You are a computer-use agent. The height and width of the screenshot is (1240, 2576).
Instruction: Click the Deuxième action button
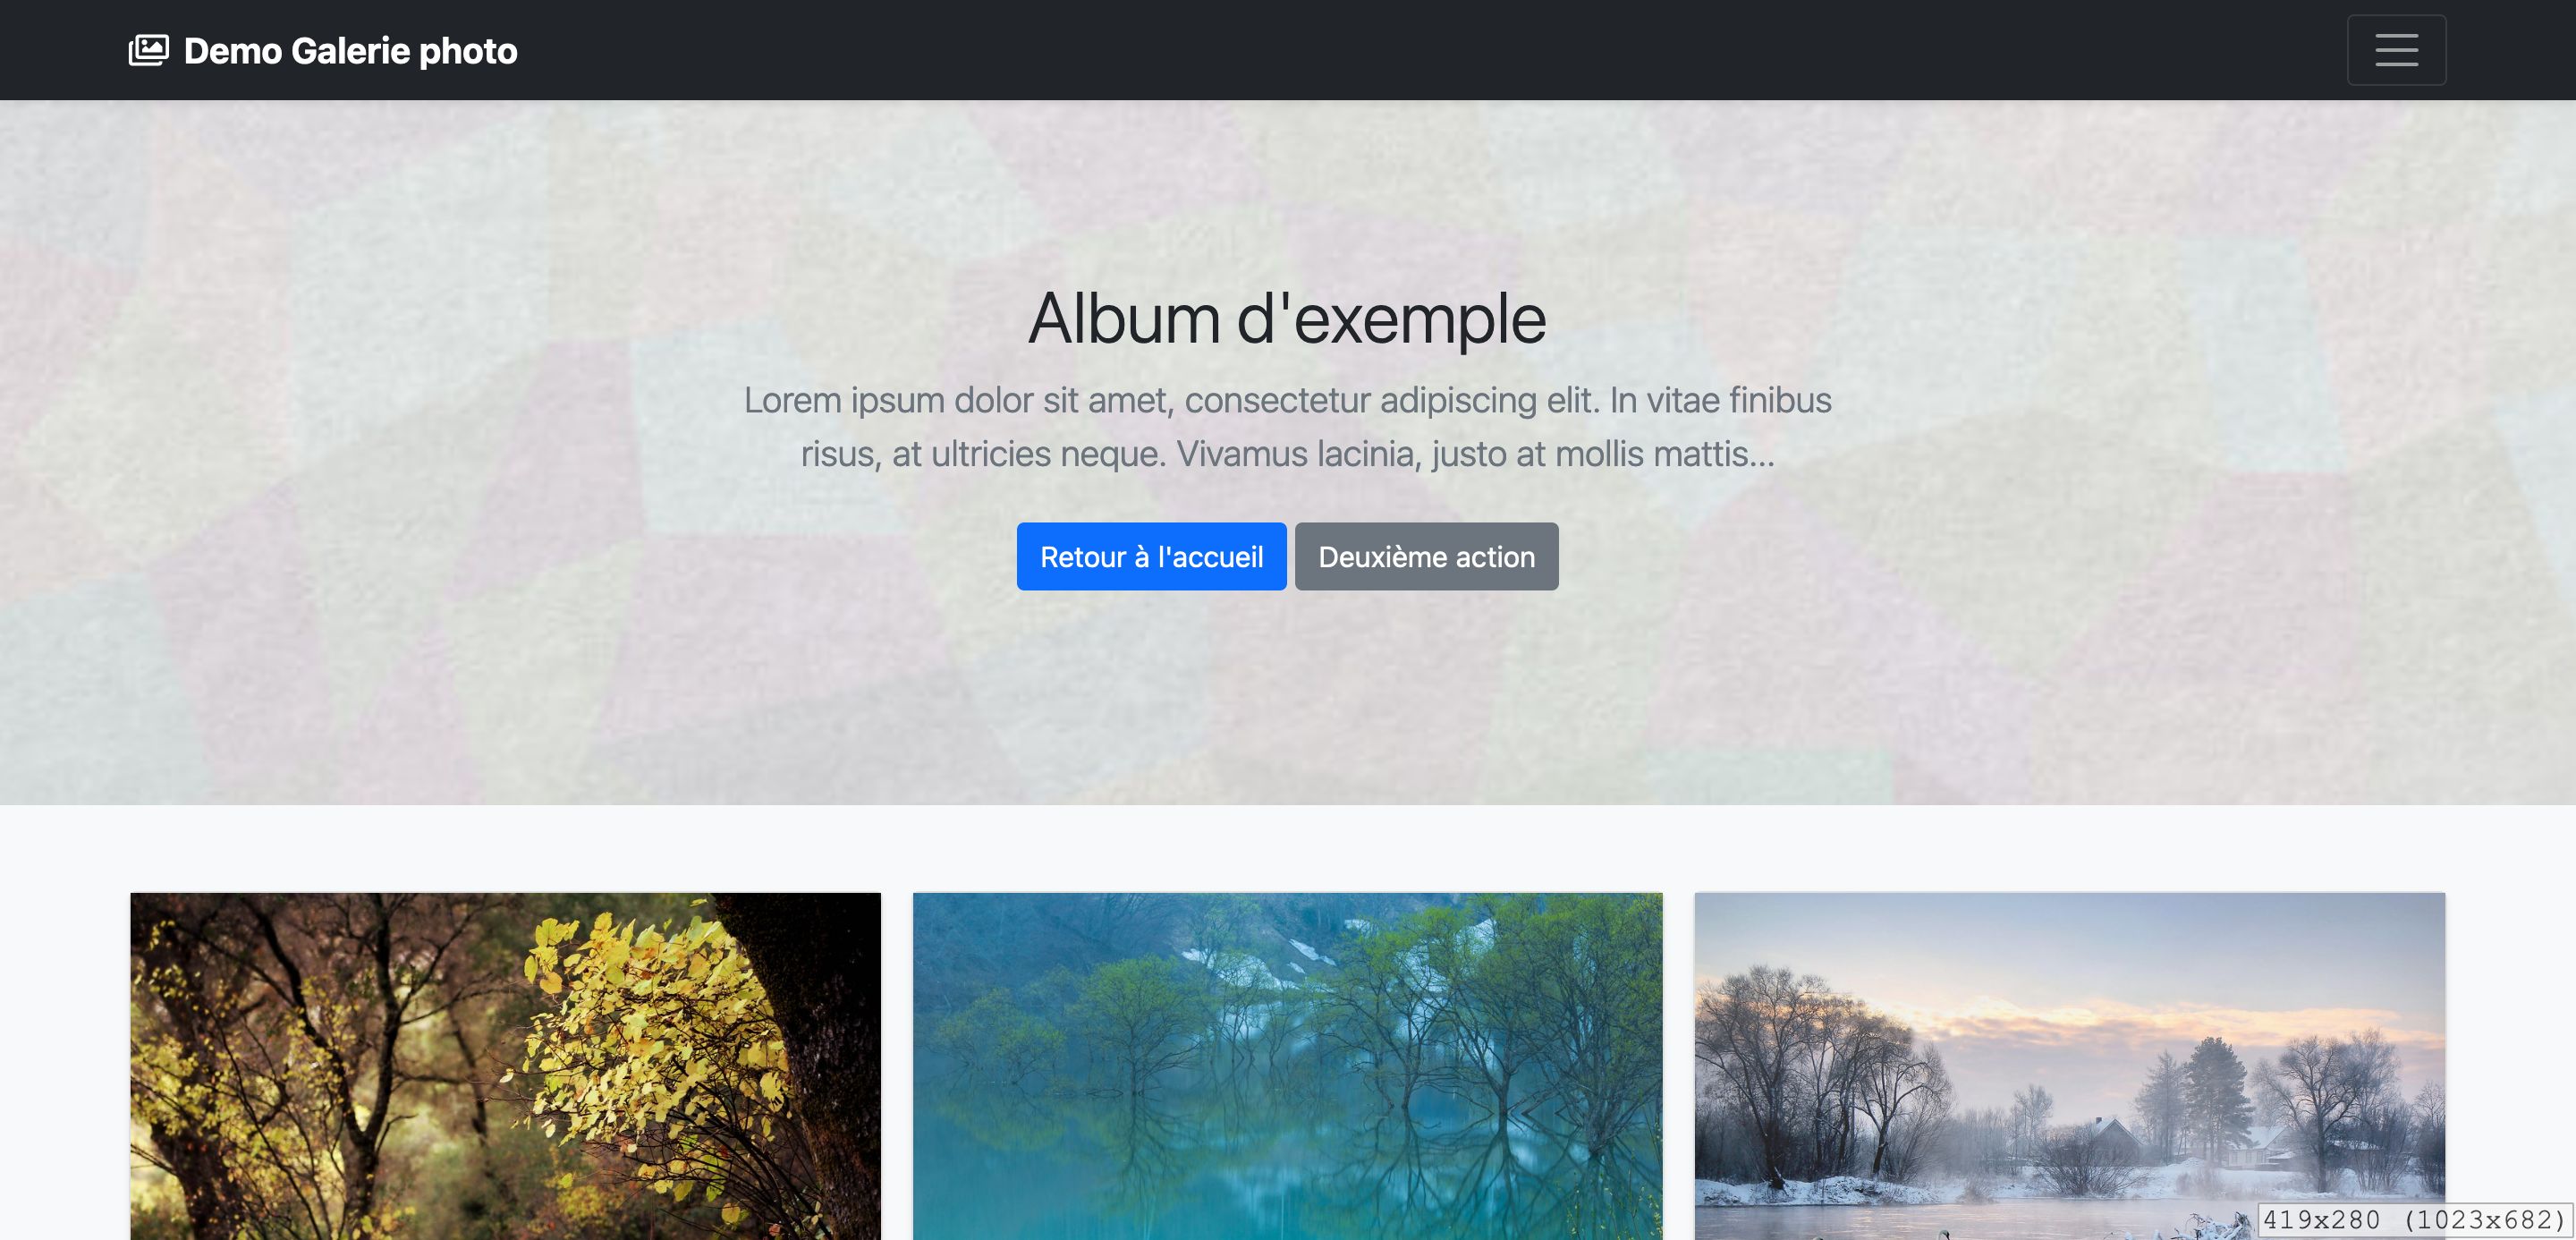pos(1426,556)
